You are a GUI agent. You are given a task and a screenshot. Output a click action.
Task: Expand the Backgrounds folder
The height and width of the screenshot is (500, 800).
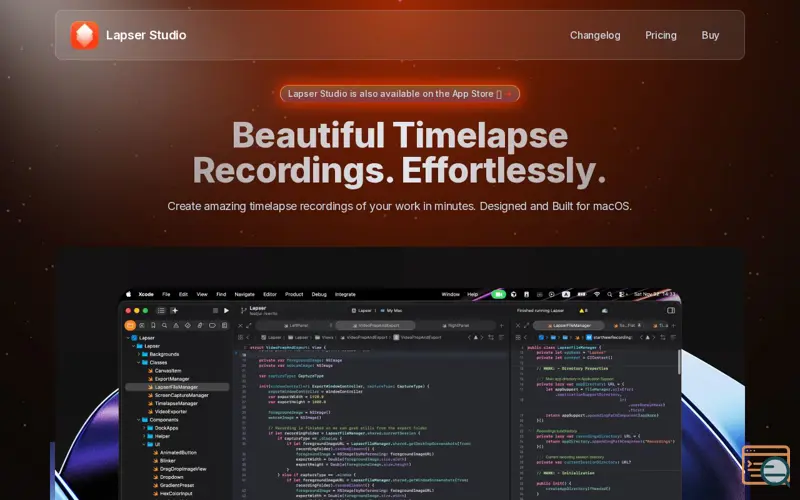[139, 354]
